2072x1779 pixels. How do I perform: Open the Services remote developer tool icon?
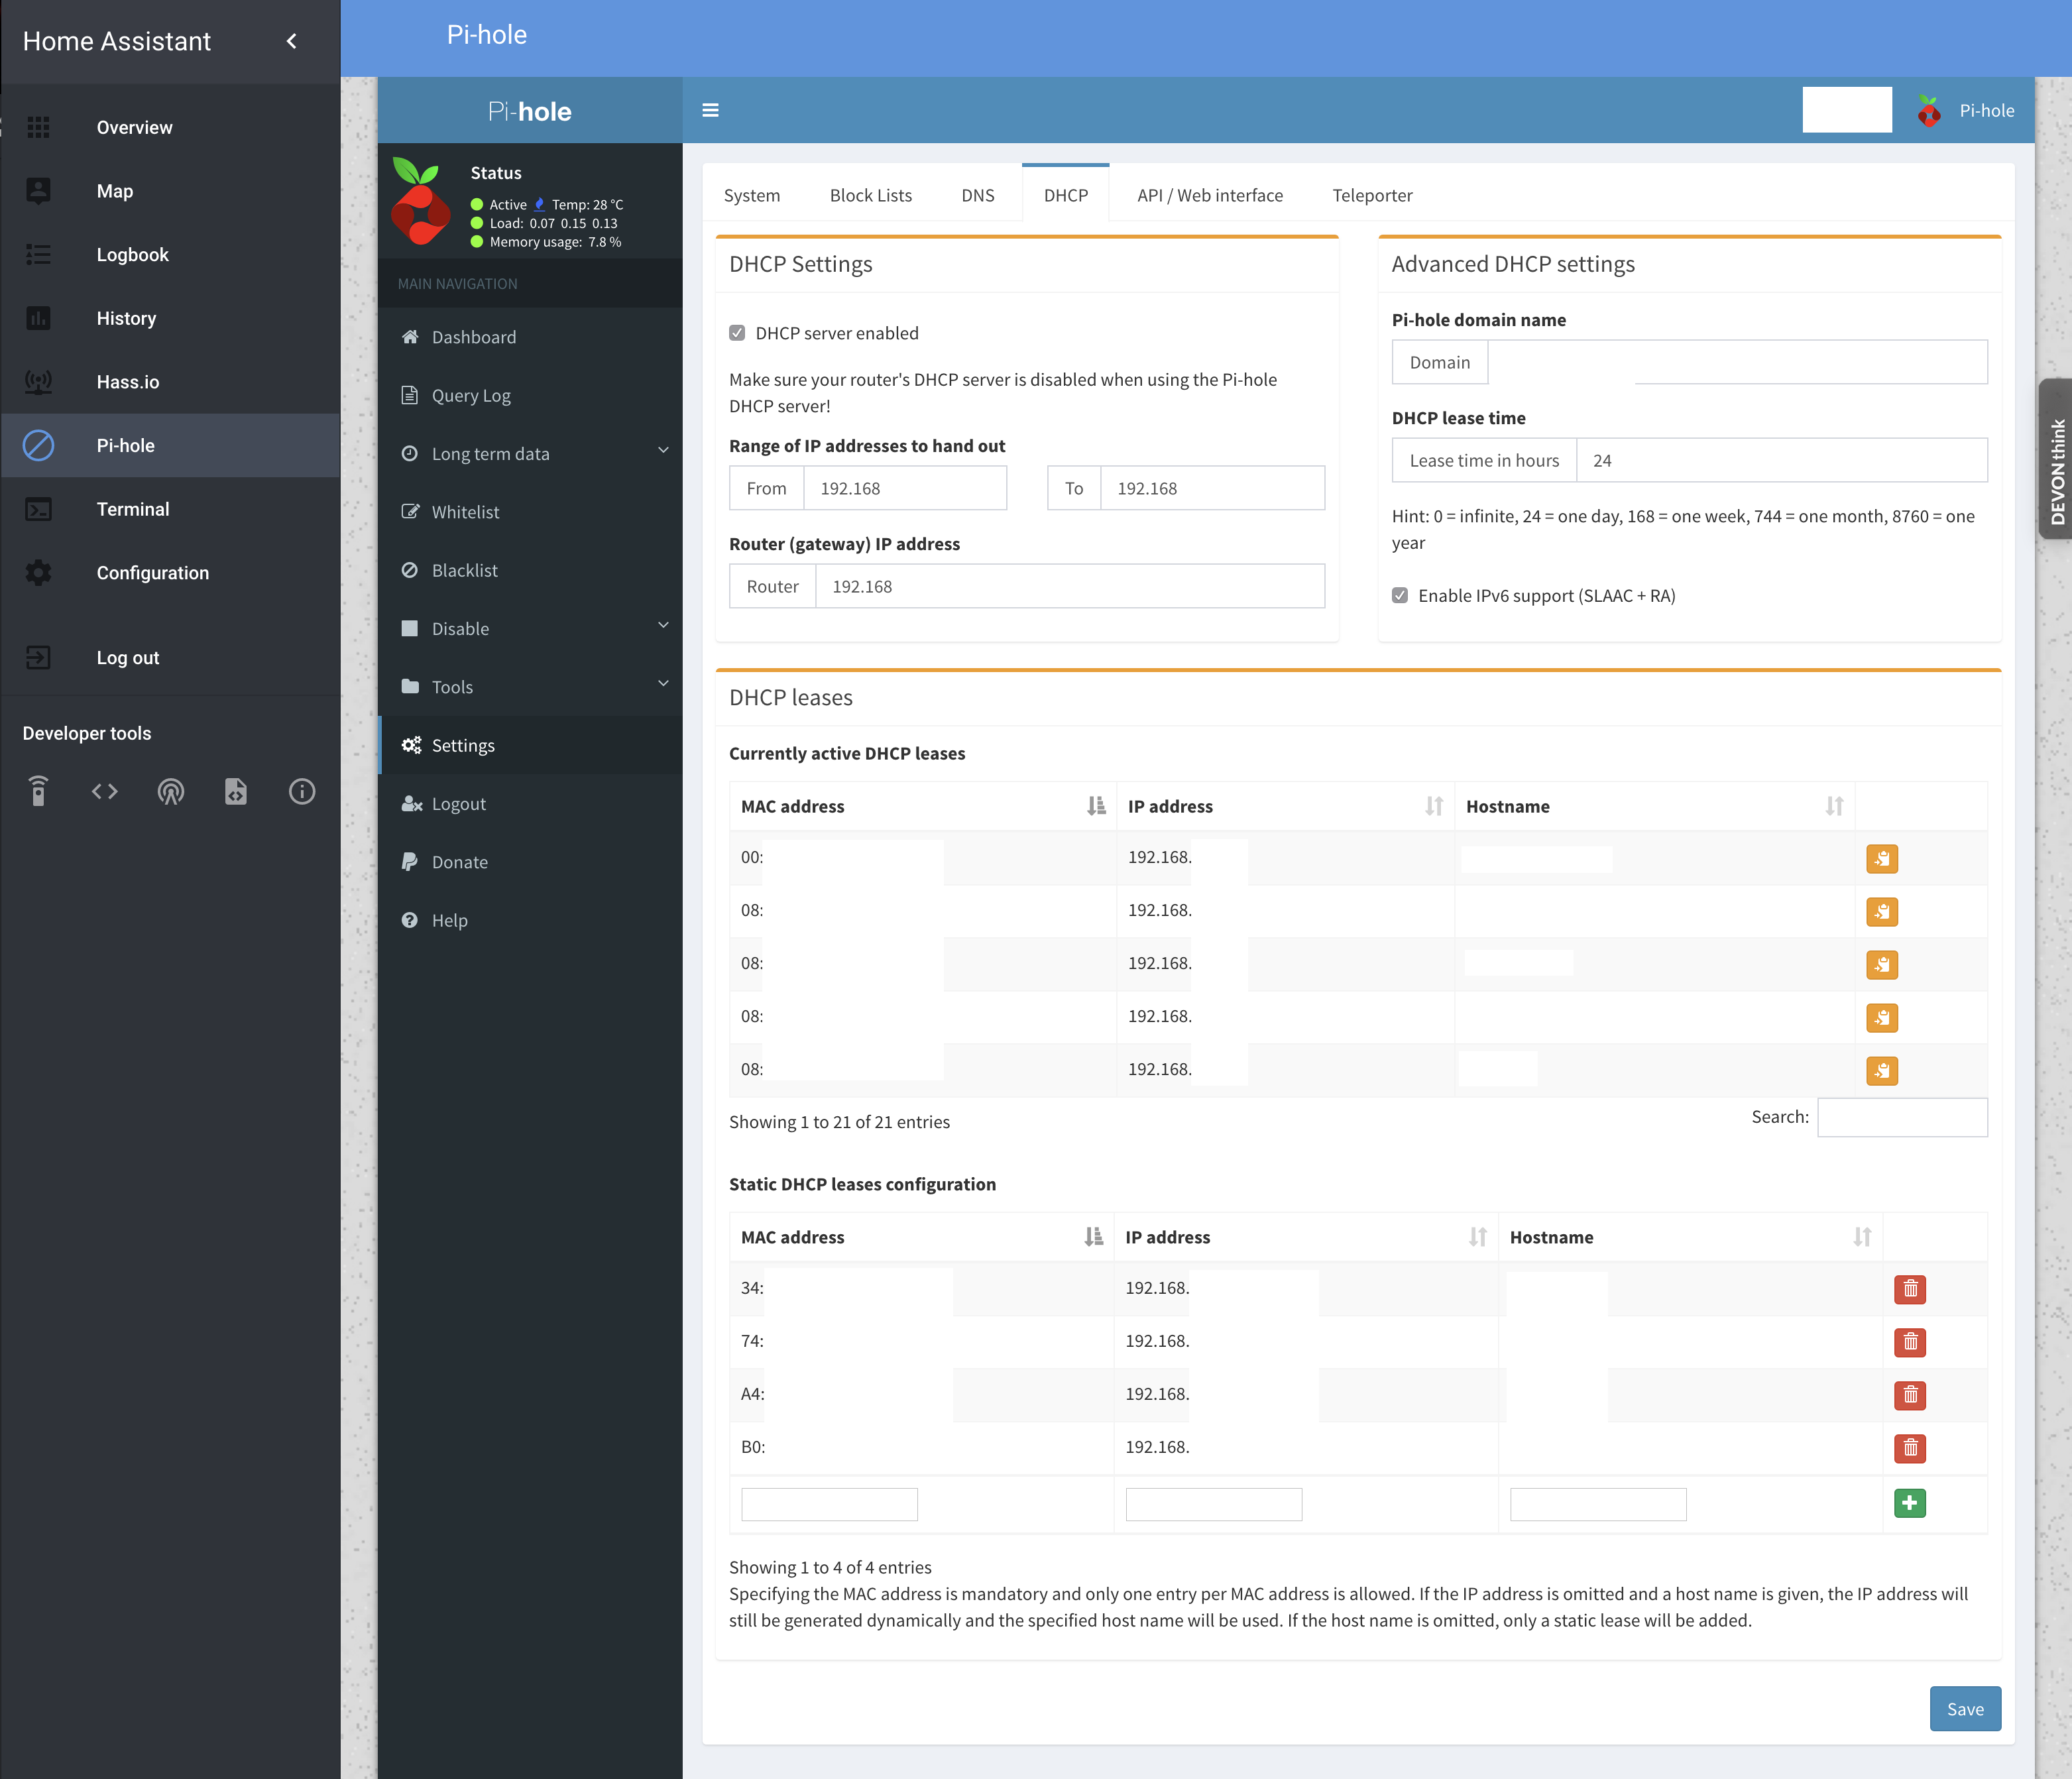[x=38, y=792]
